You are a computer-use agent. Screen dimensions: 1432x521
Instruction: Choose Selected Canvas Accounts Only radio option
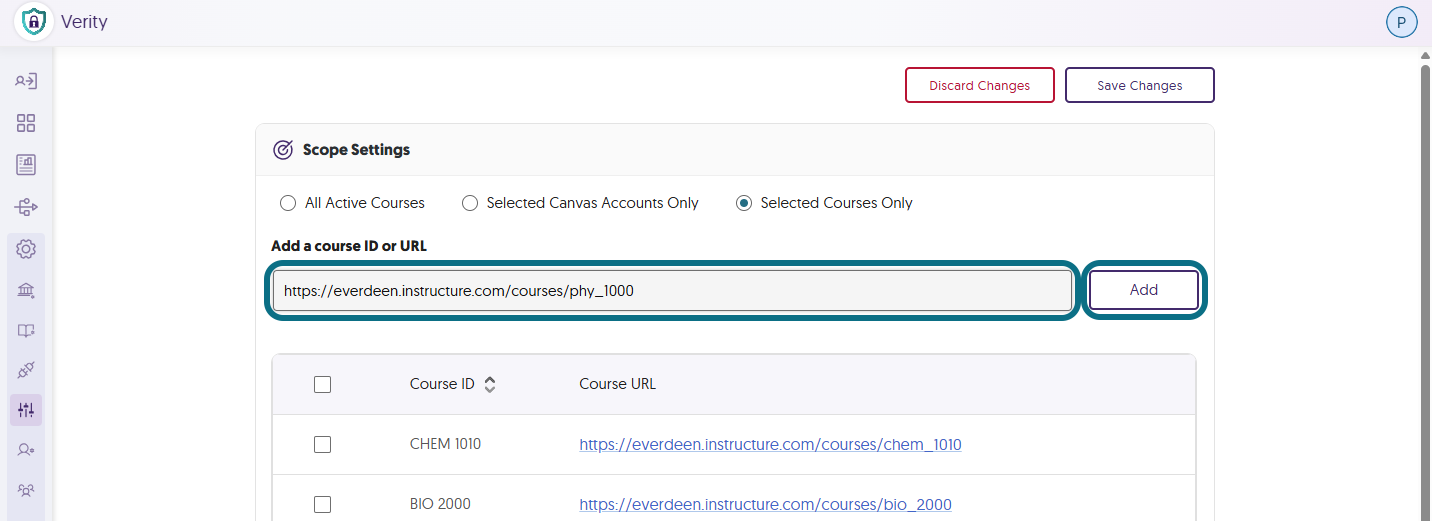tap(470, 203)
